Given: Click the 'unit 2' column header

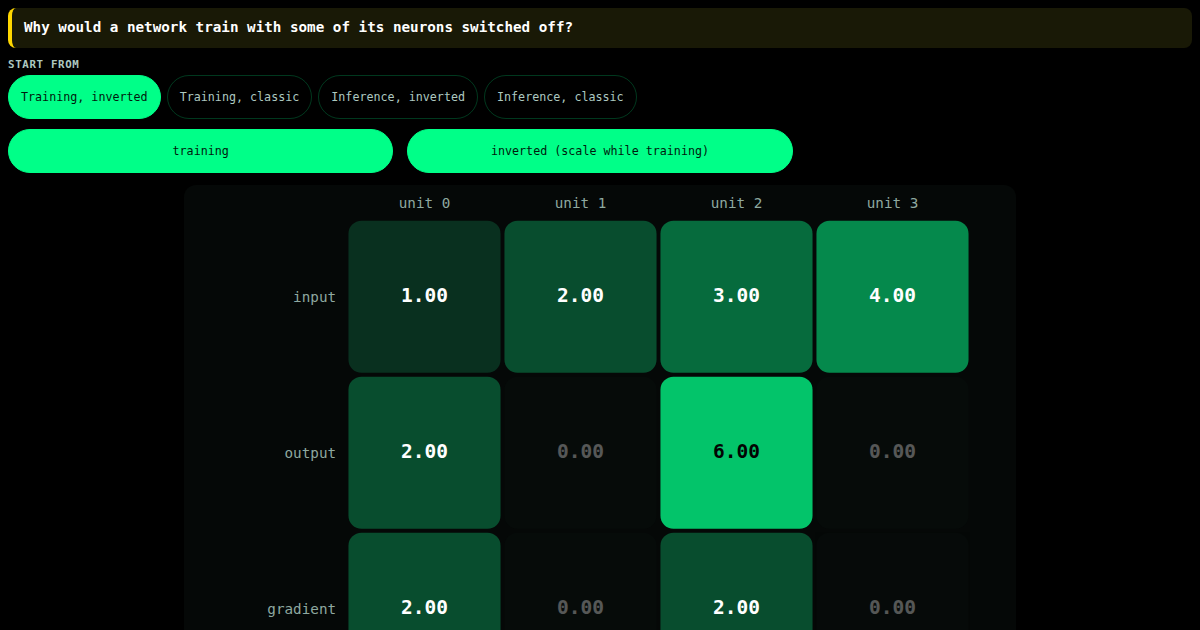Looking at the screenshot, I should [736, 203].
